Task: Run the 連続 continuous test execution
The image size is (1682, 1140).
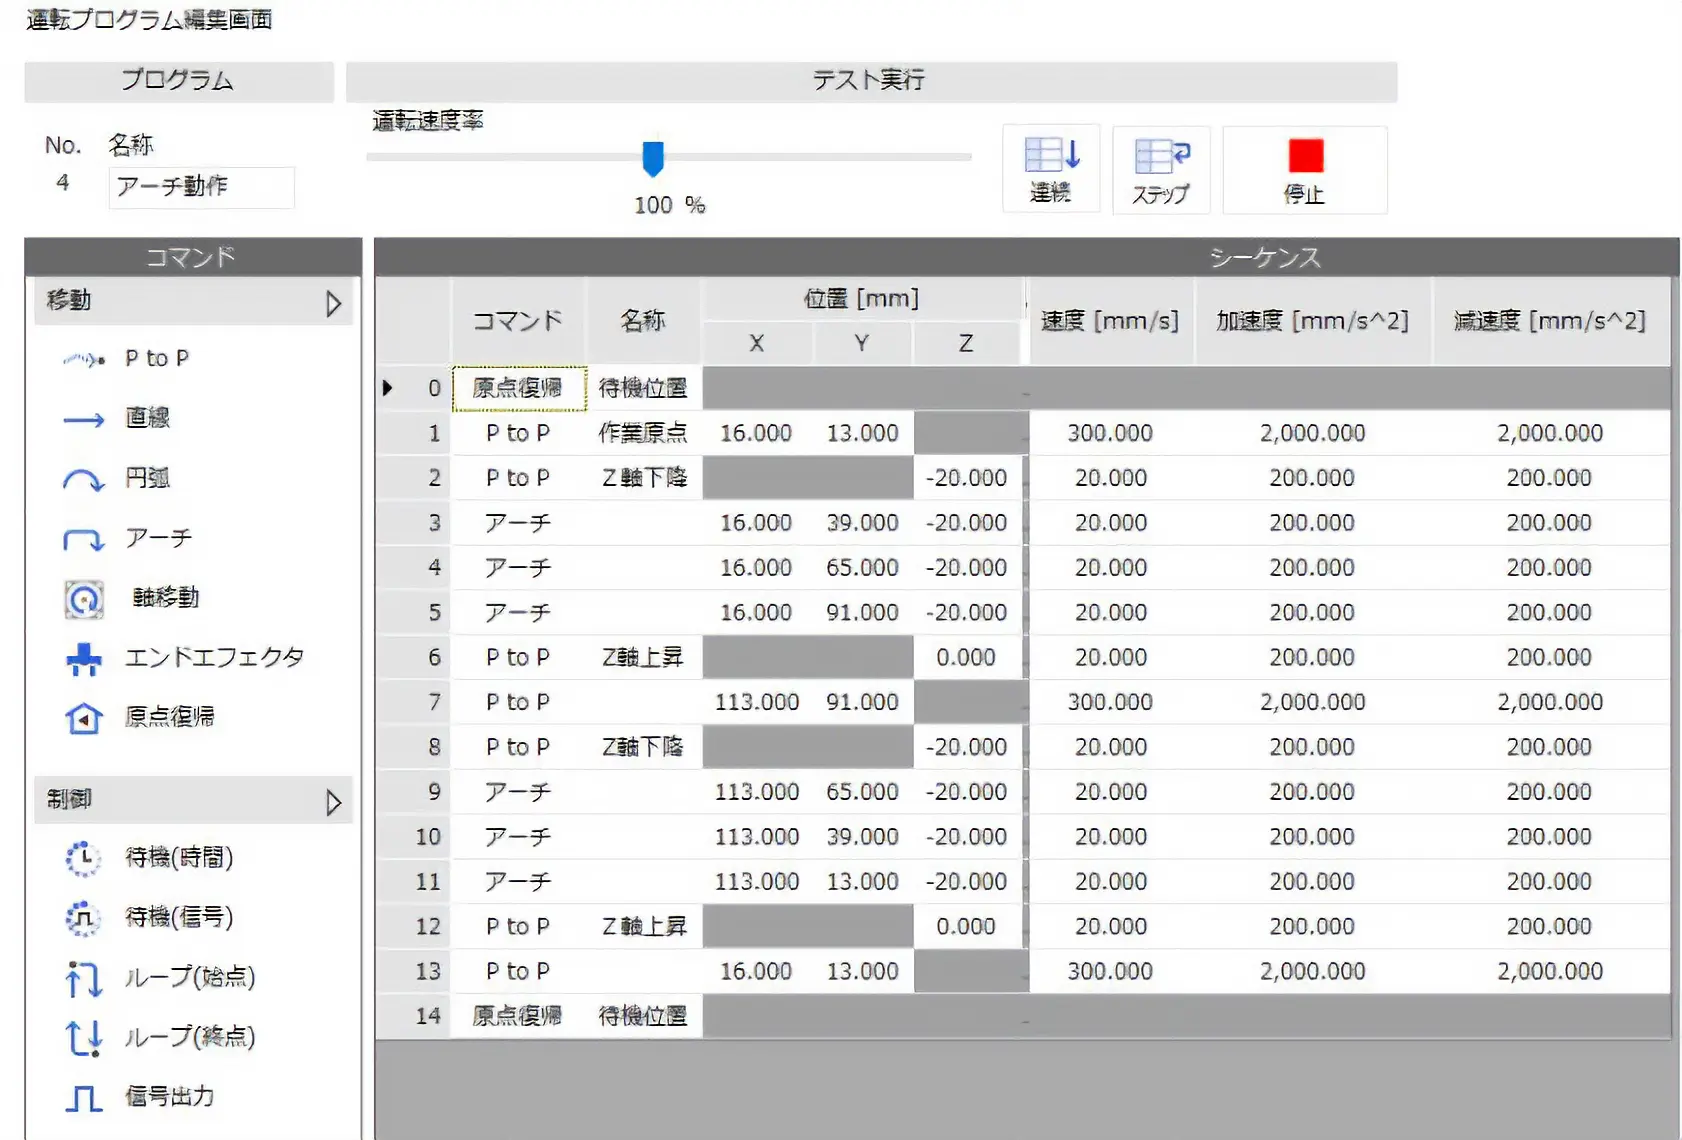Action: coord(1051,168)
